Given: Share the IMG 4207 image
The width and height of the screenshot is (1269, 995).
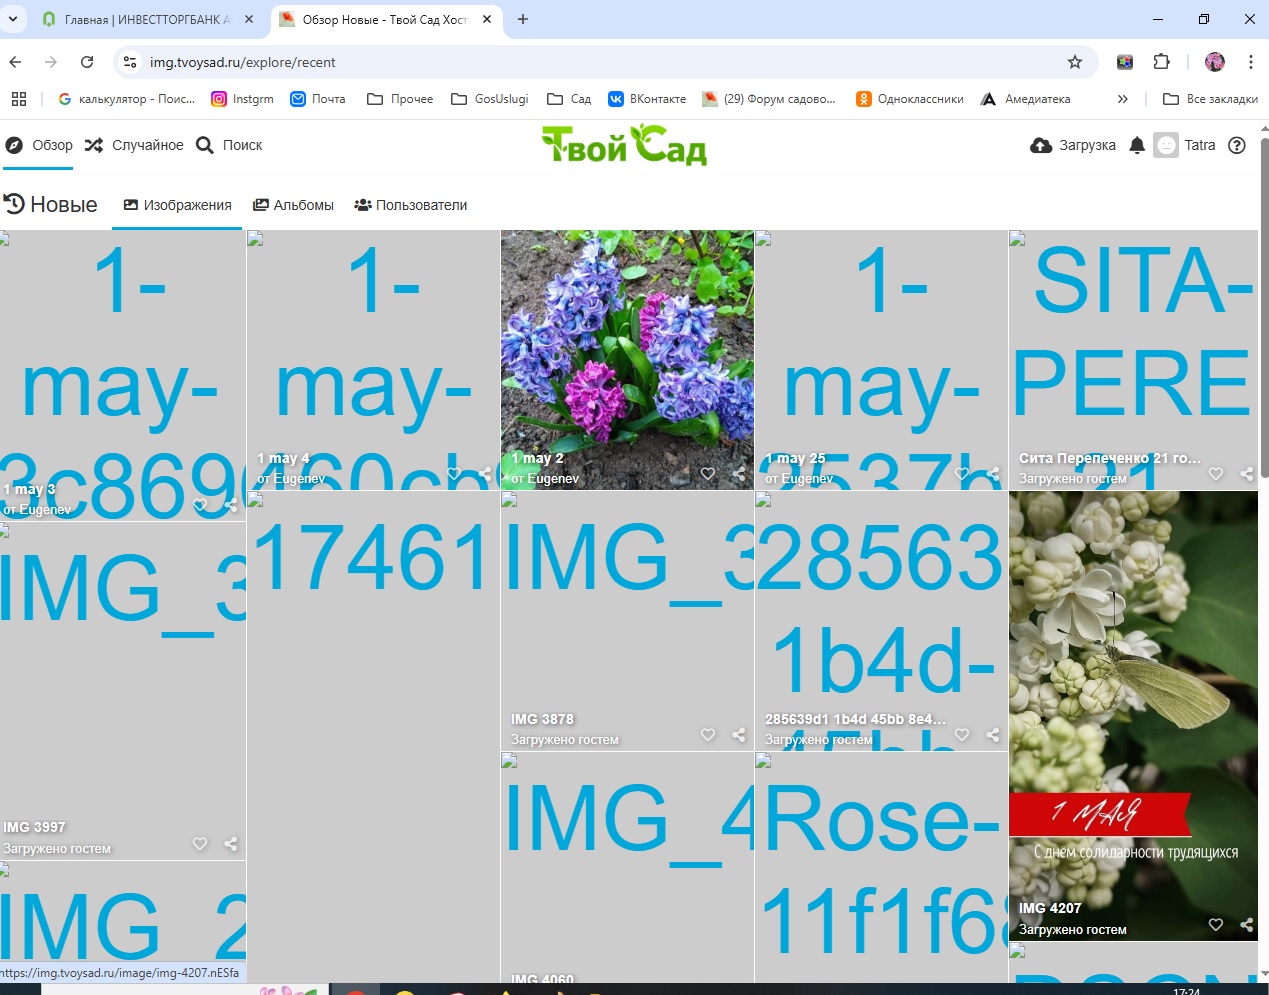Looking at the screenshot, I should pyautogui.click(x=1247, y=924).
